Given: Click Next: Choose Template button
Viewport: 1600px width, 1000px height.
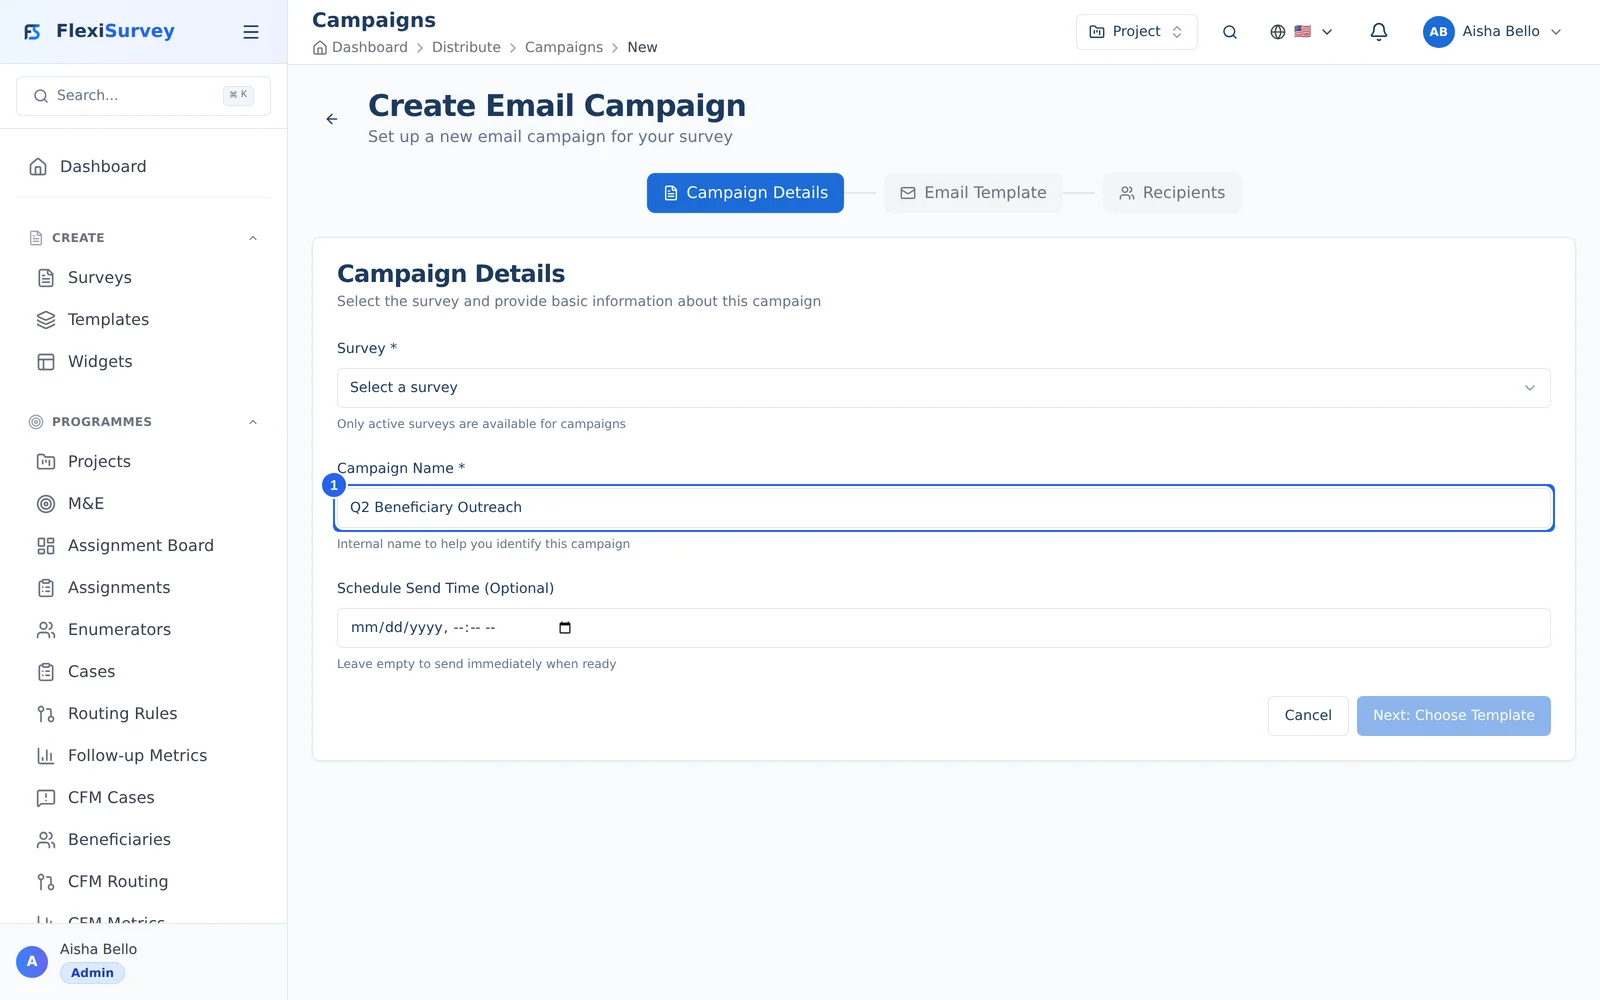Looking at the screenshot, I should point(1453,716).
